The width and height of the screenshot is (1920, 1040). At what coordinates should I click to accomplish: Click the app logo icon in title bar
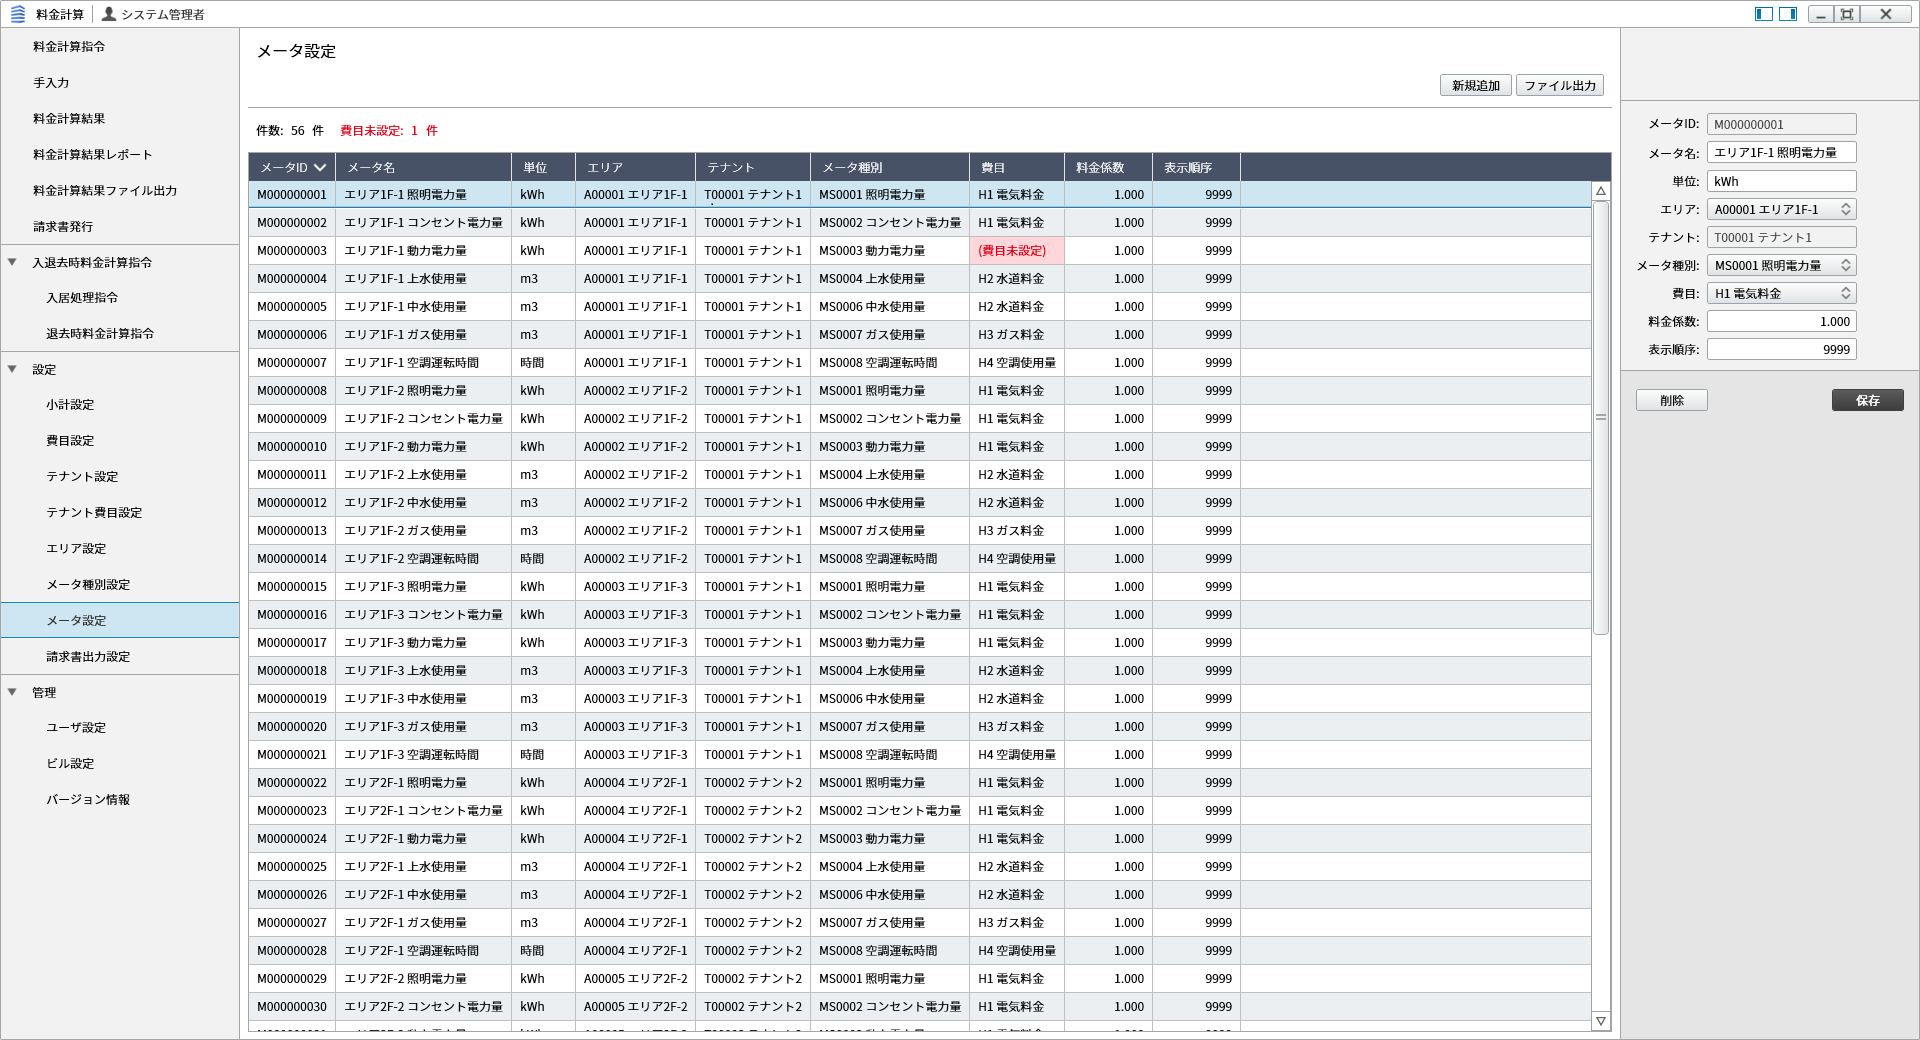17,14
